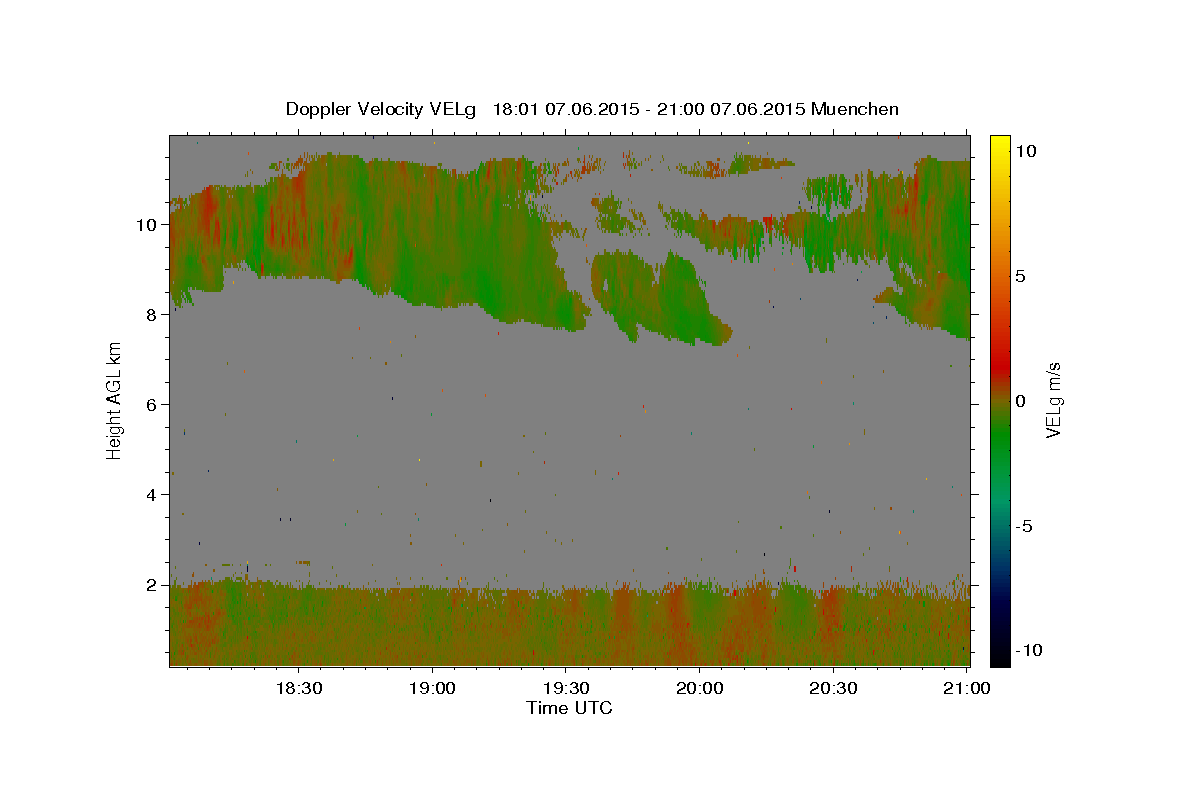1200x800 pixels.
Task: Click the date range "18:01 07.06.2015 - 21:00 07.06.2015" in the title
Action: pyautogui.click(x=650, y=109)
